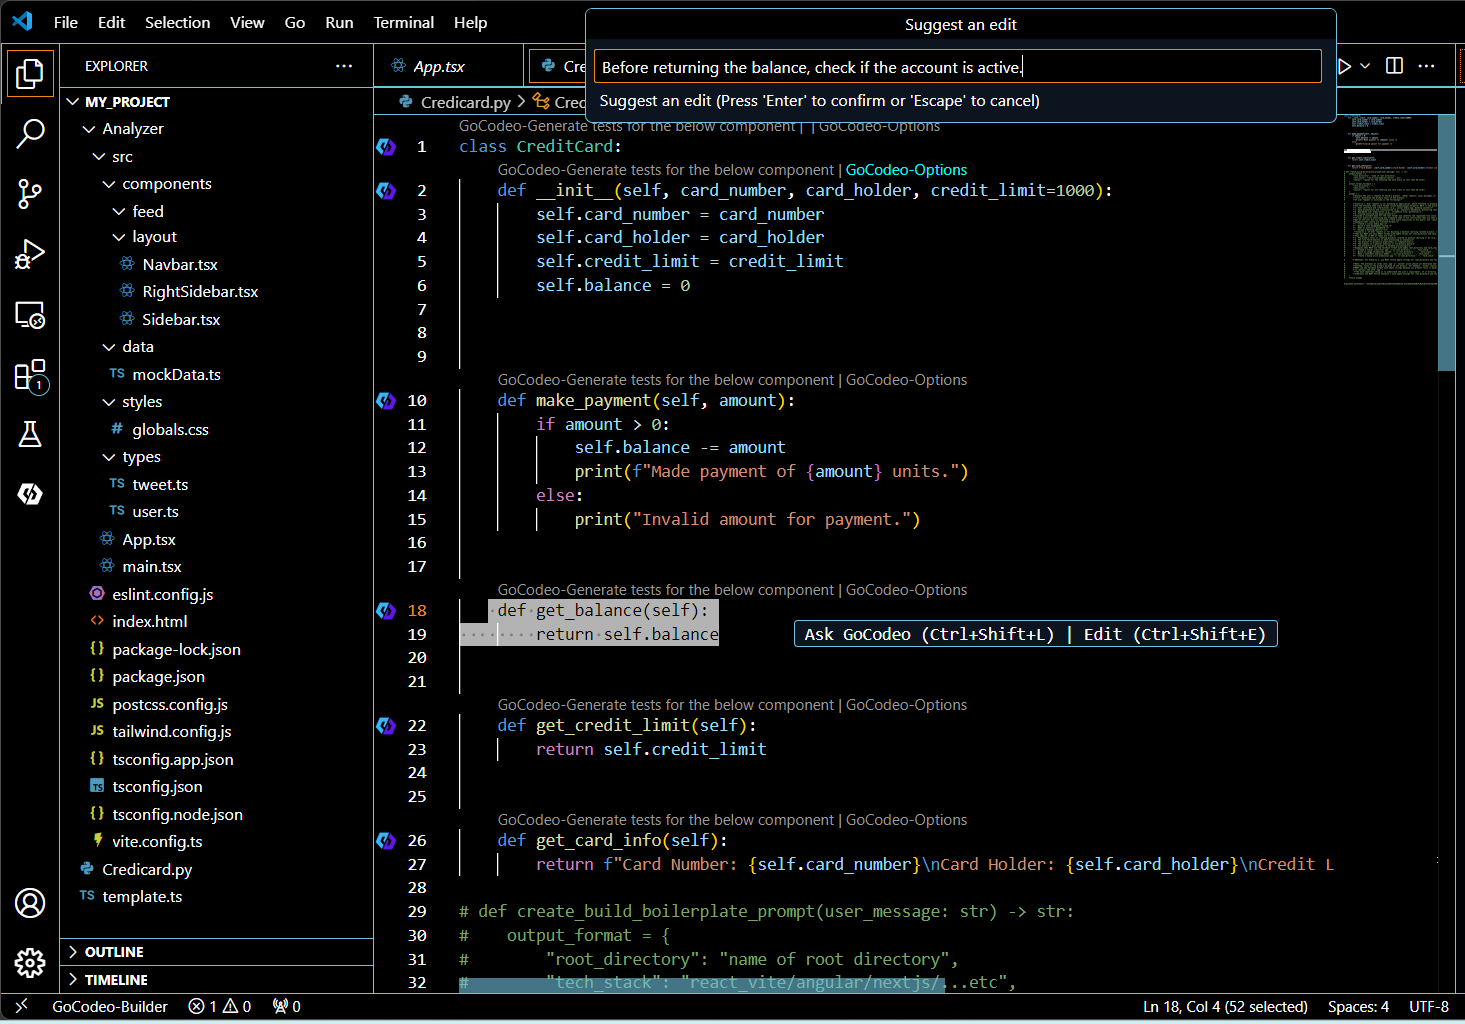This screenshot has width=1465, height=1024.
Task: Open the Manage gear menu
Action: [x=30, y=963]
